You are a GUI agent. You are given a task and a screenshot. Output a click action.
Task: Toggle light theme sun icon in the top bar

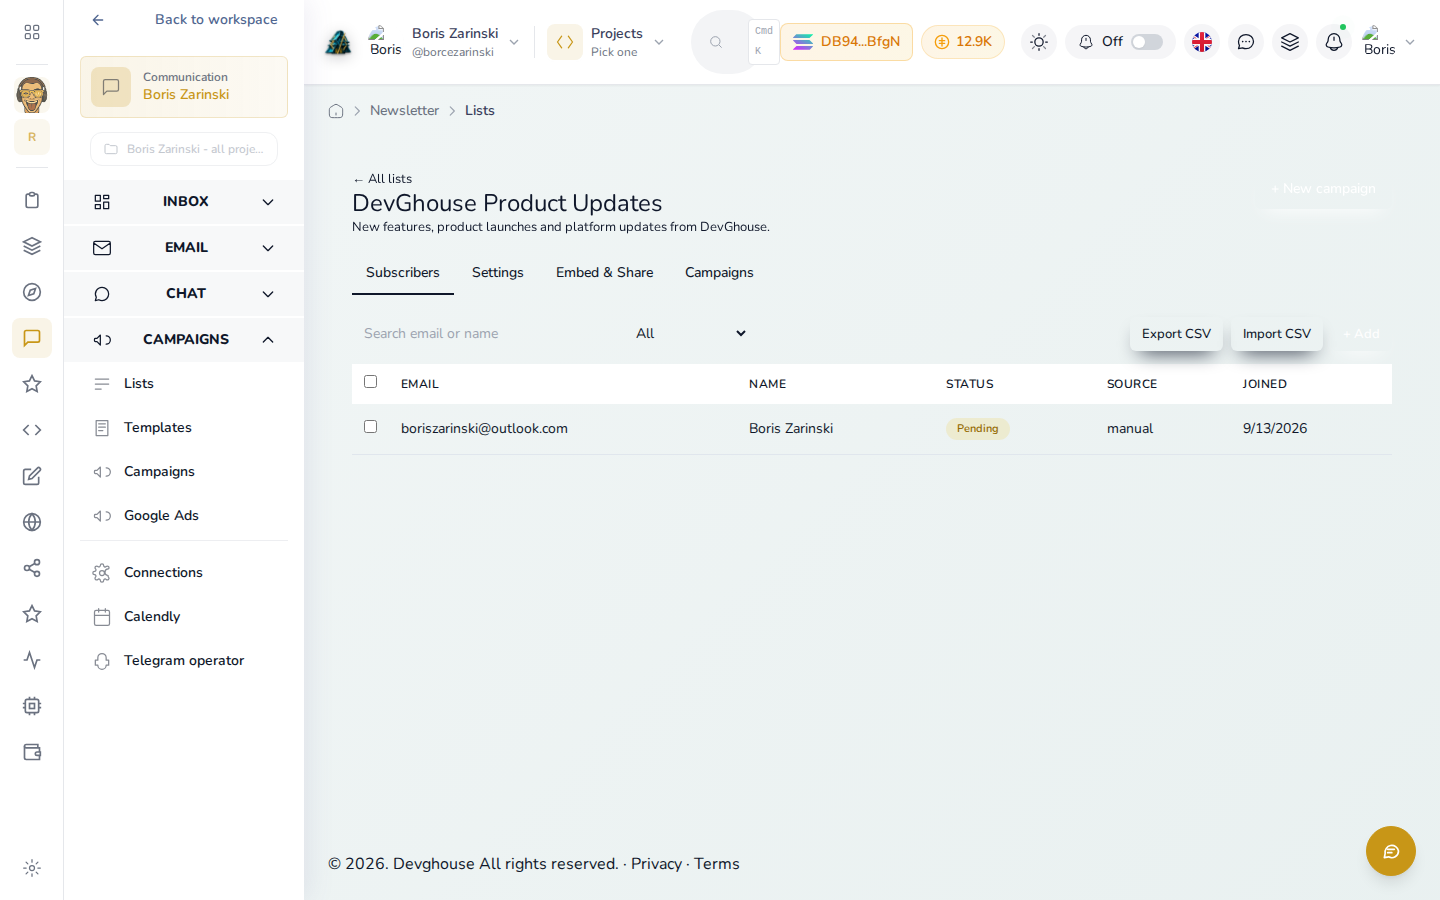pos(1039,42)
